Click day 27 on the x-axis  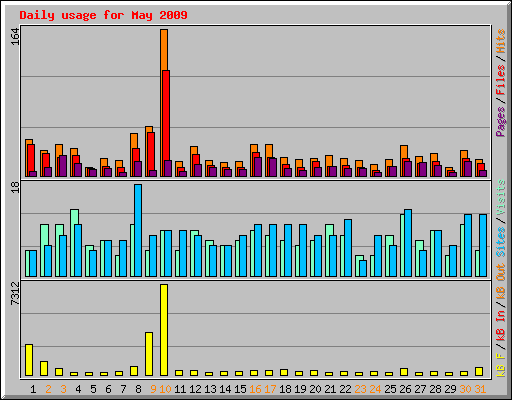[420, 389]
